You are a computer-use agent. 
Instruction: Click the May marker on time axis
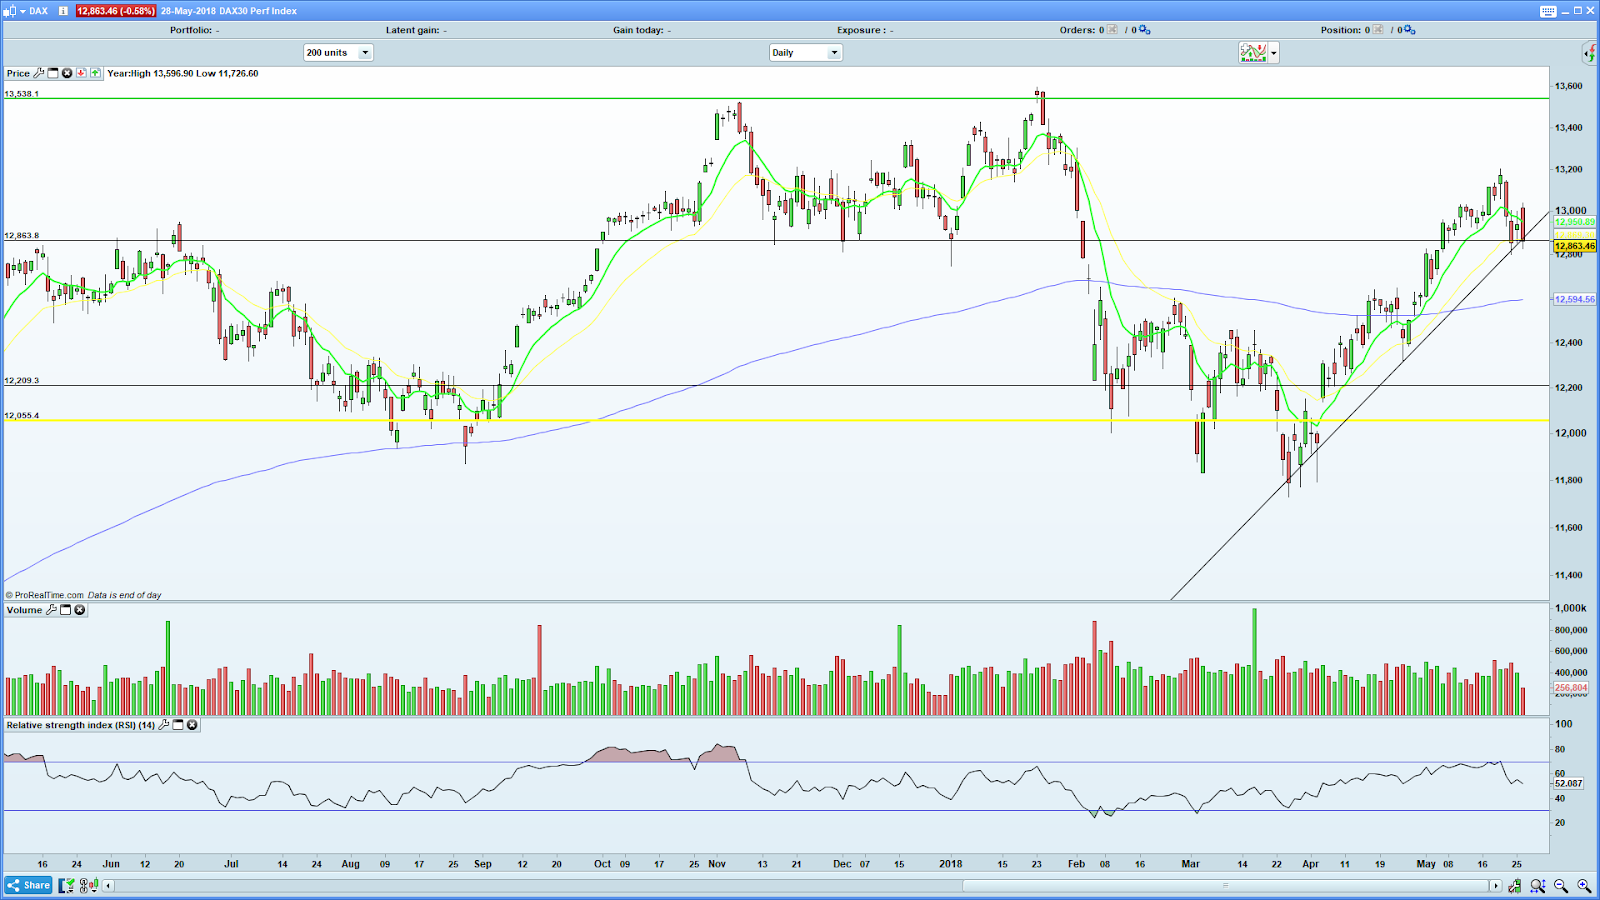tap(1426, 864)
